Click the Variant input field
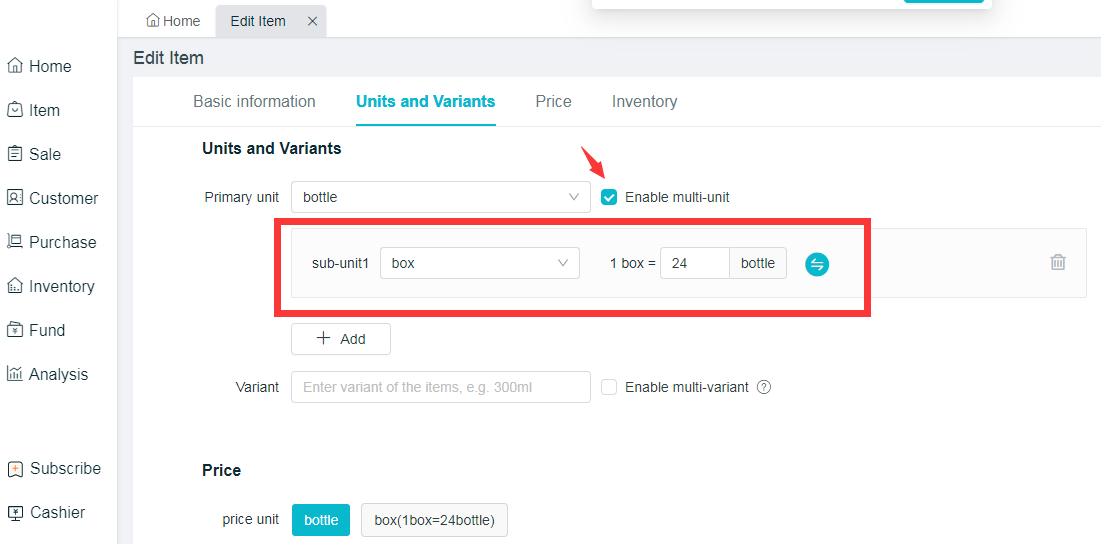Image resolution: width=1101 pixels, height=544 pixels. [440, 387]
